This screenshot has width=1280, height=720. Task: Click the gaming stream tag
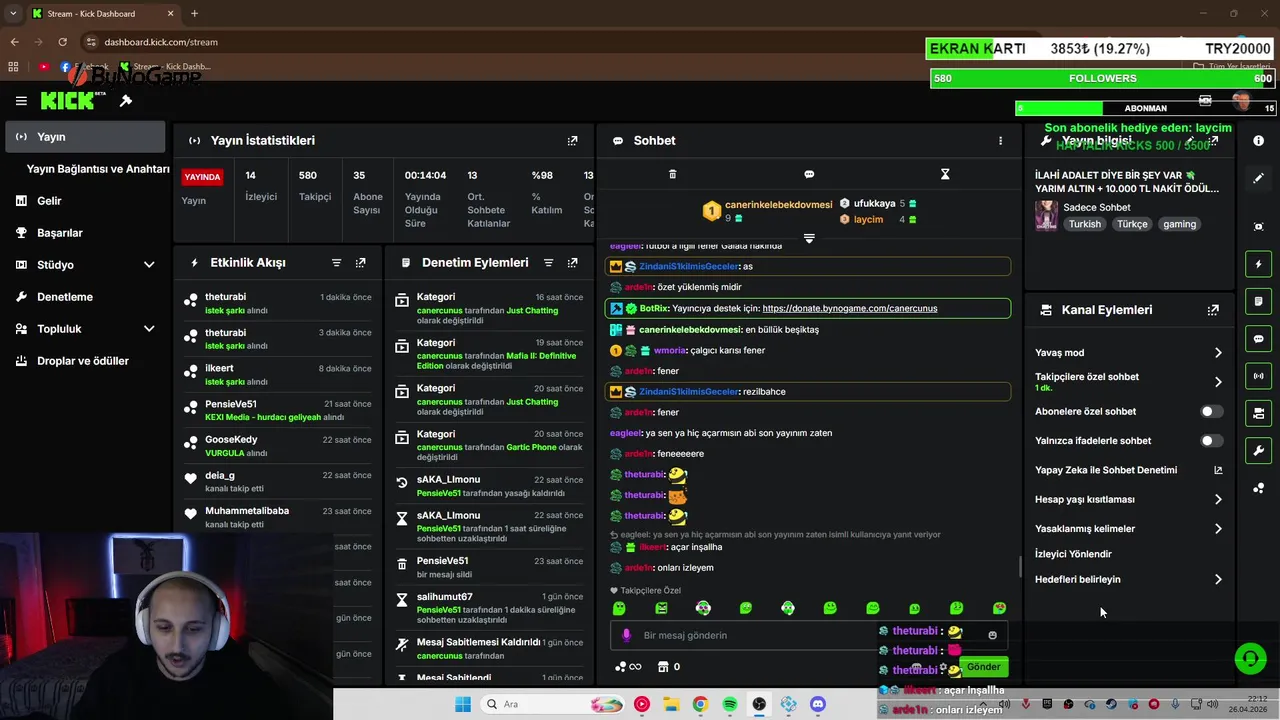(1179, 224)
